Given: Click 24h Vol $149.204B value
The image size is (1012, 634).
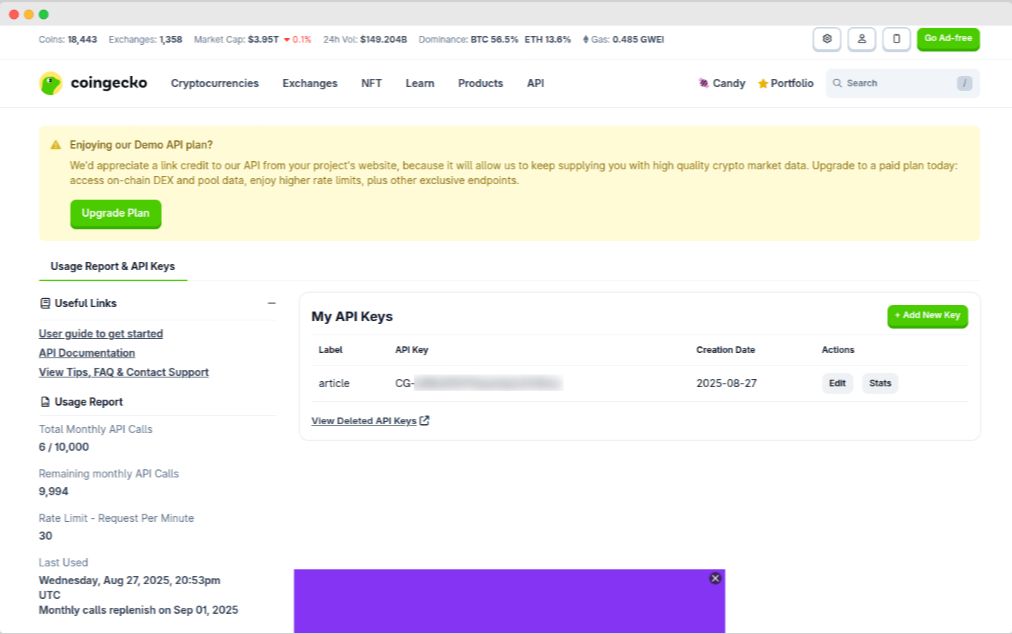Looking at the screenshot, I should 383,39.
